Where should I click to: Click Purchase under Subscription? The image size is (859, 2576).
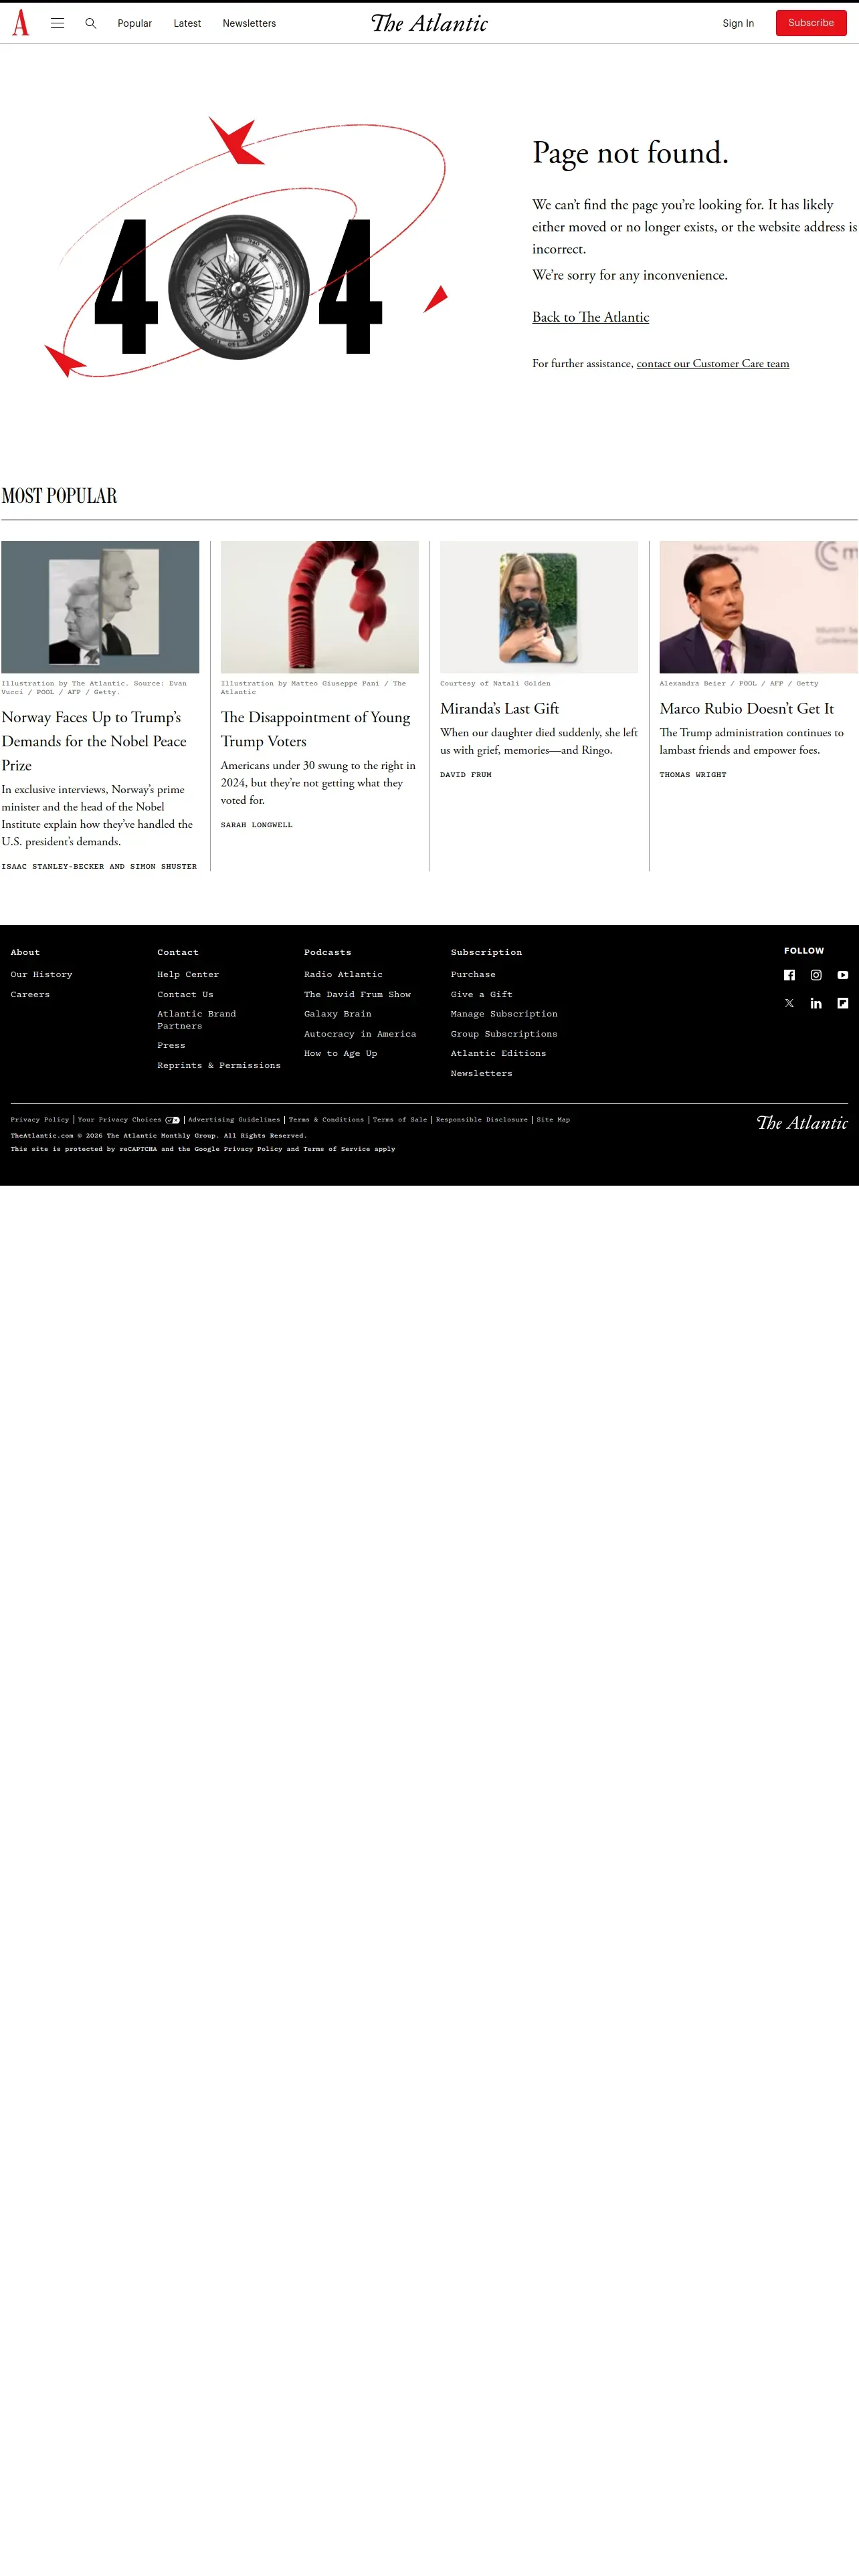pyautogui.click(x=473, y=974)
